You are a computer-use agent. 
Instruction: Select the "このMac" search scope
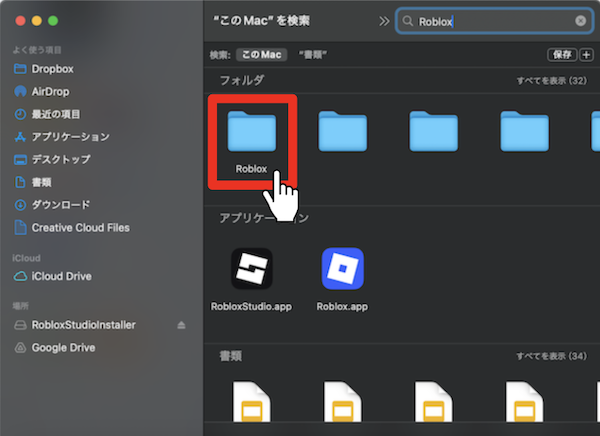click(261, 54)
